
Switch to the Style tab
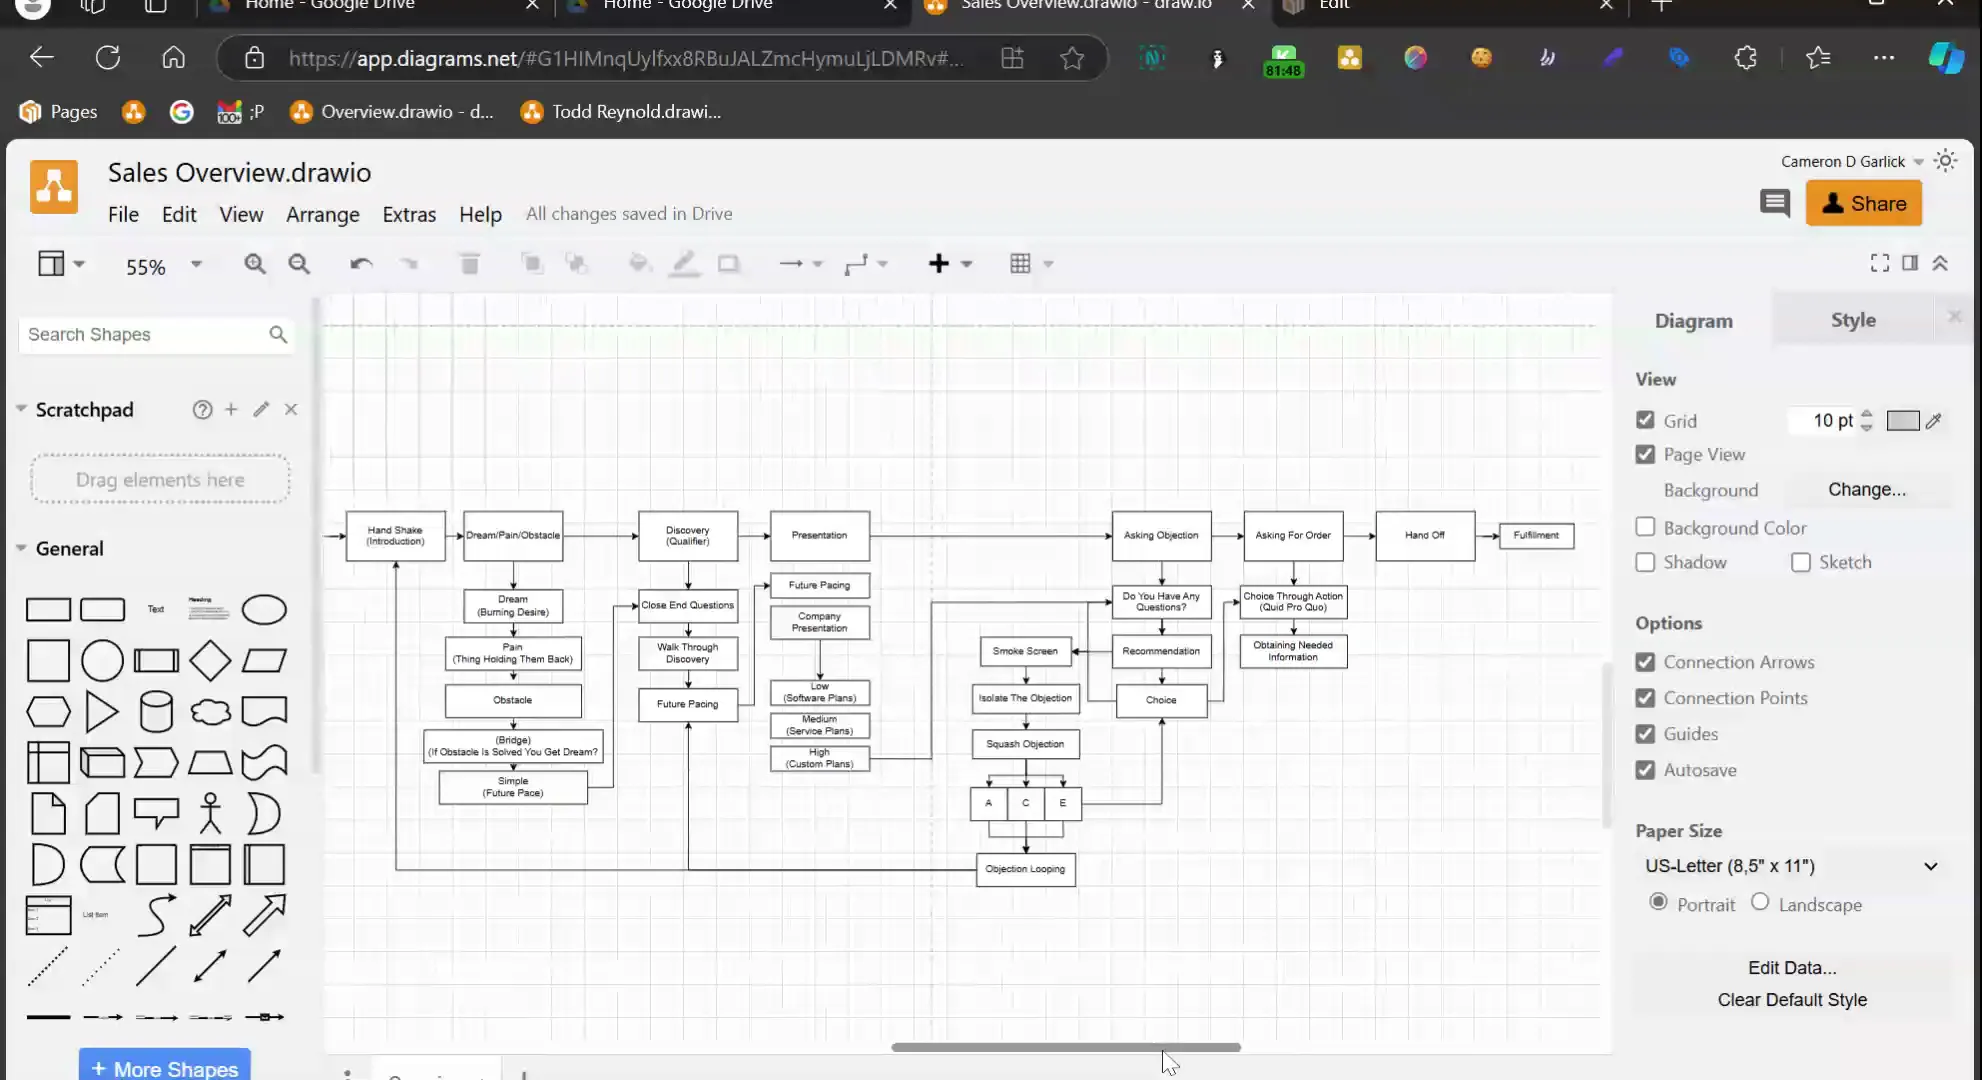coord(1852,320)
